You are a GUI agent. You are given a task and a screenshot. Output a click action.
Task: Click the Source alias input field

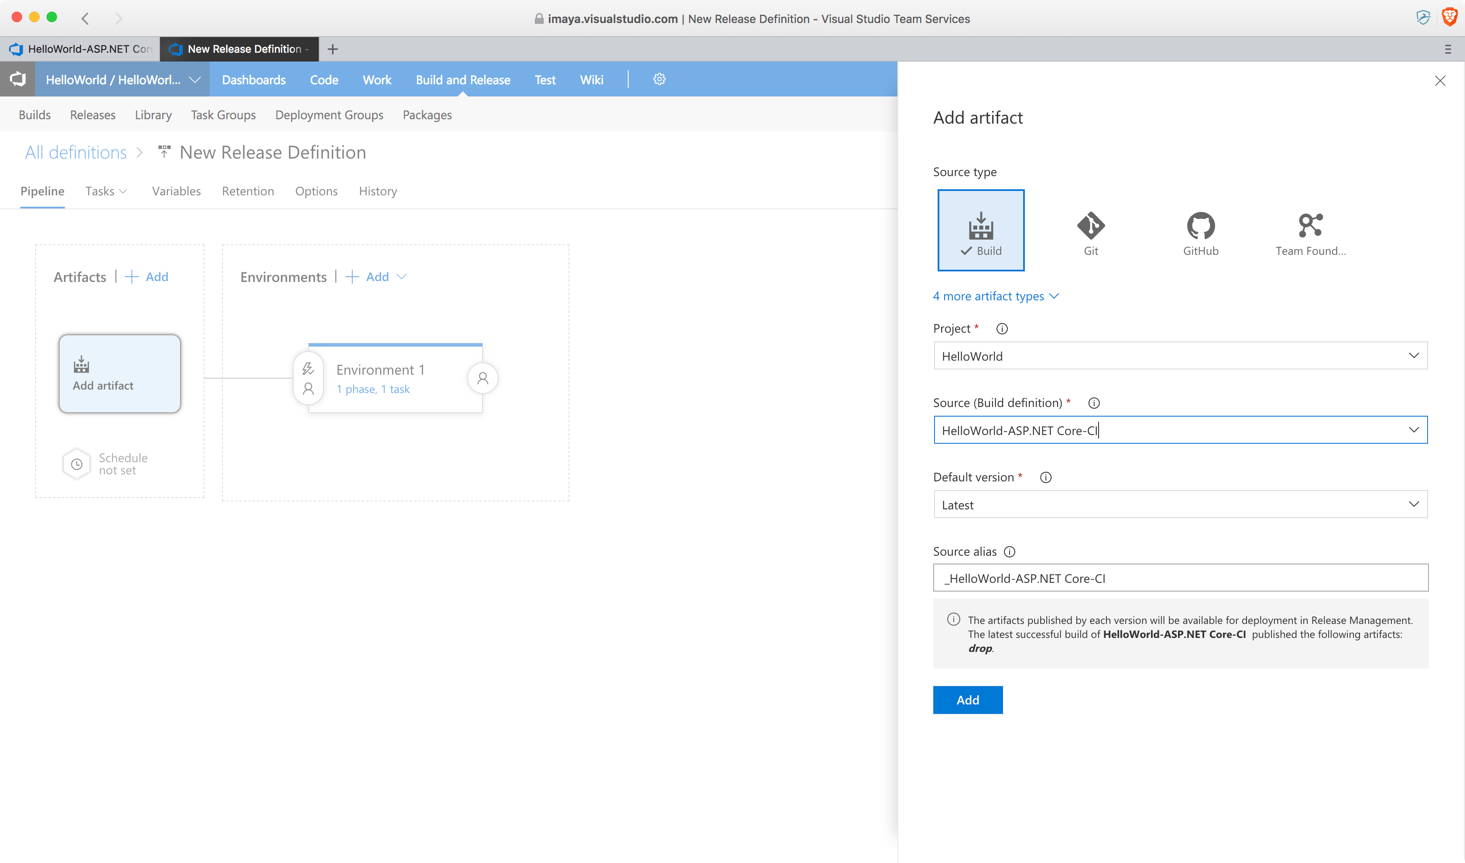click(1181, 578)
